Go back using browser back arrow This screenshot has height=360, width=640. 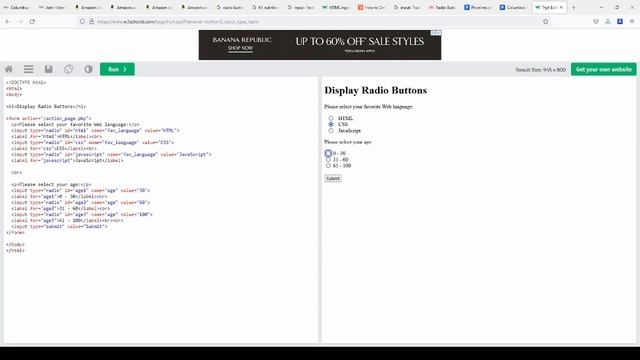[x=8, y=21]
